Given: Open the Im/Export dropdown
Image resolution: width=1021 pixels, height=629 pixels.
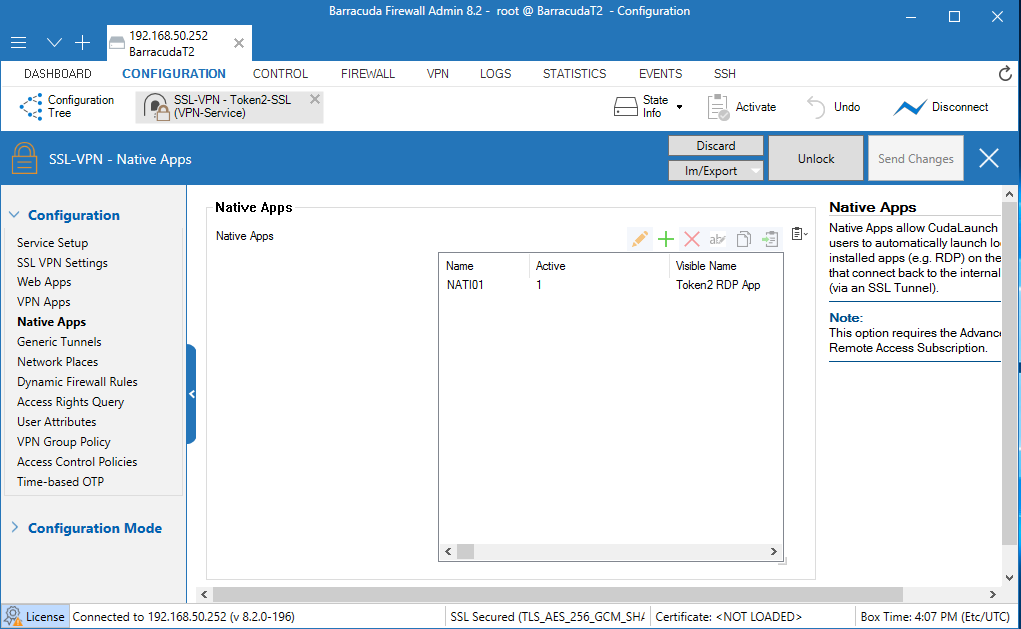Looking at the screenshot, I should coord(716,171).
